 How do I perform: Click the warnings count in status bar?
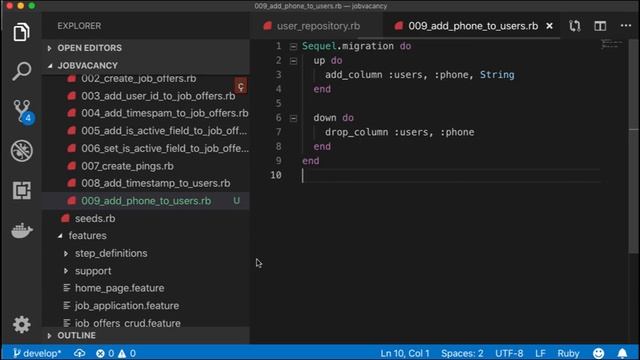click(127, 353)
